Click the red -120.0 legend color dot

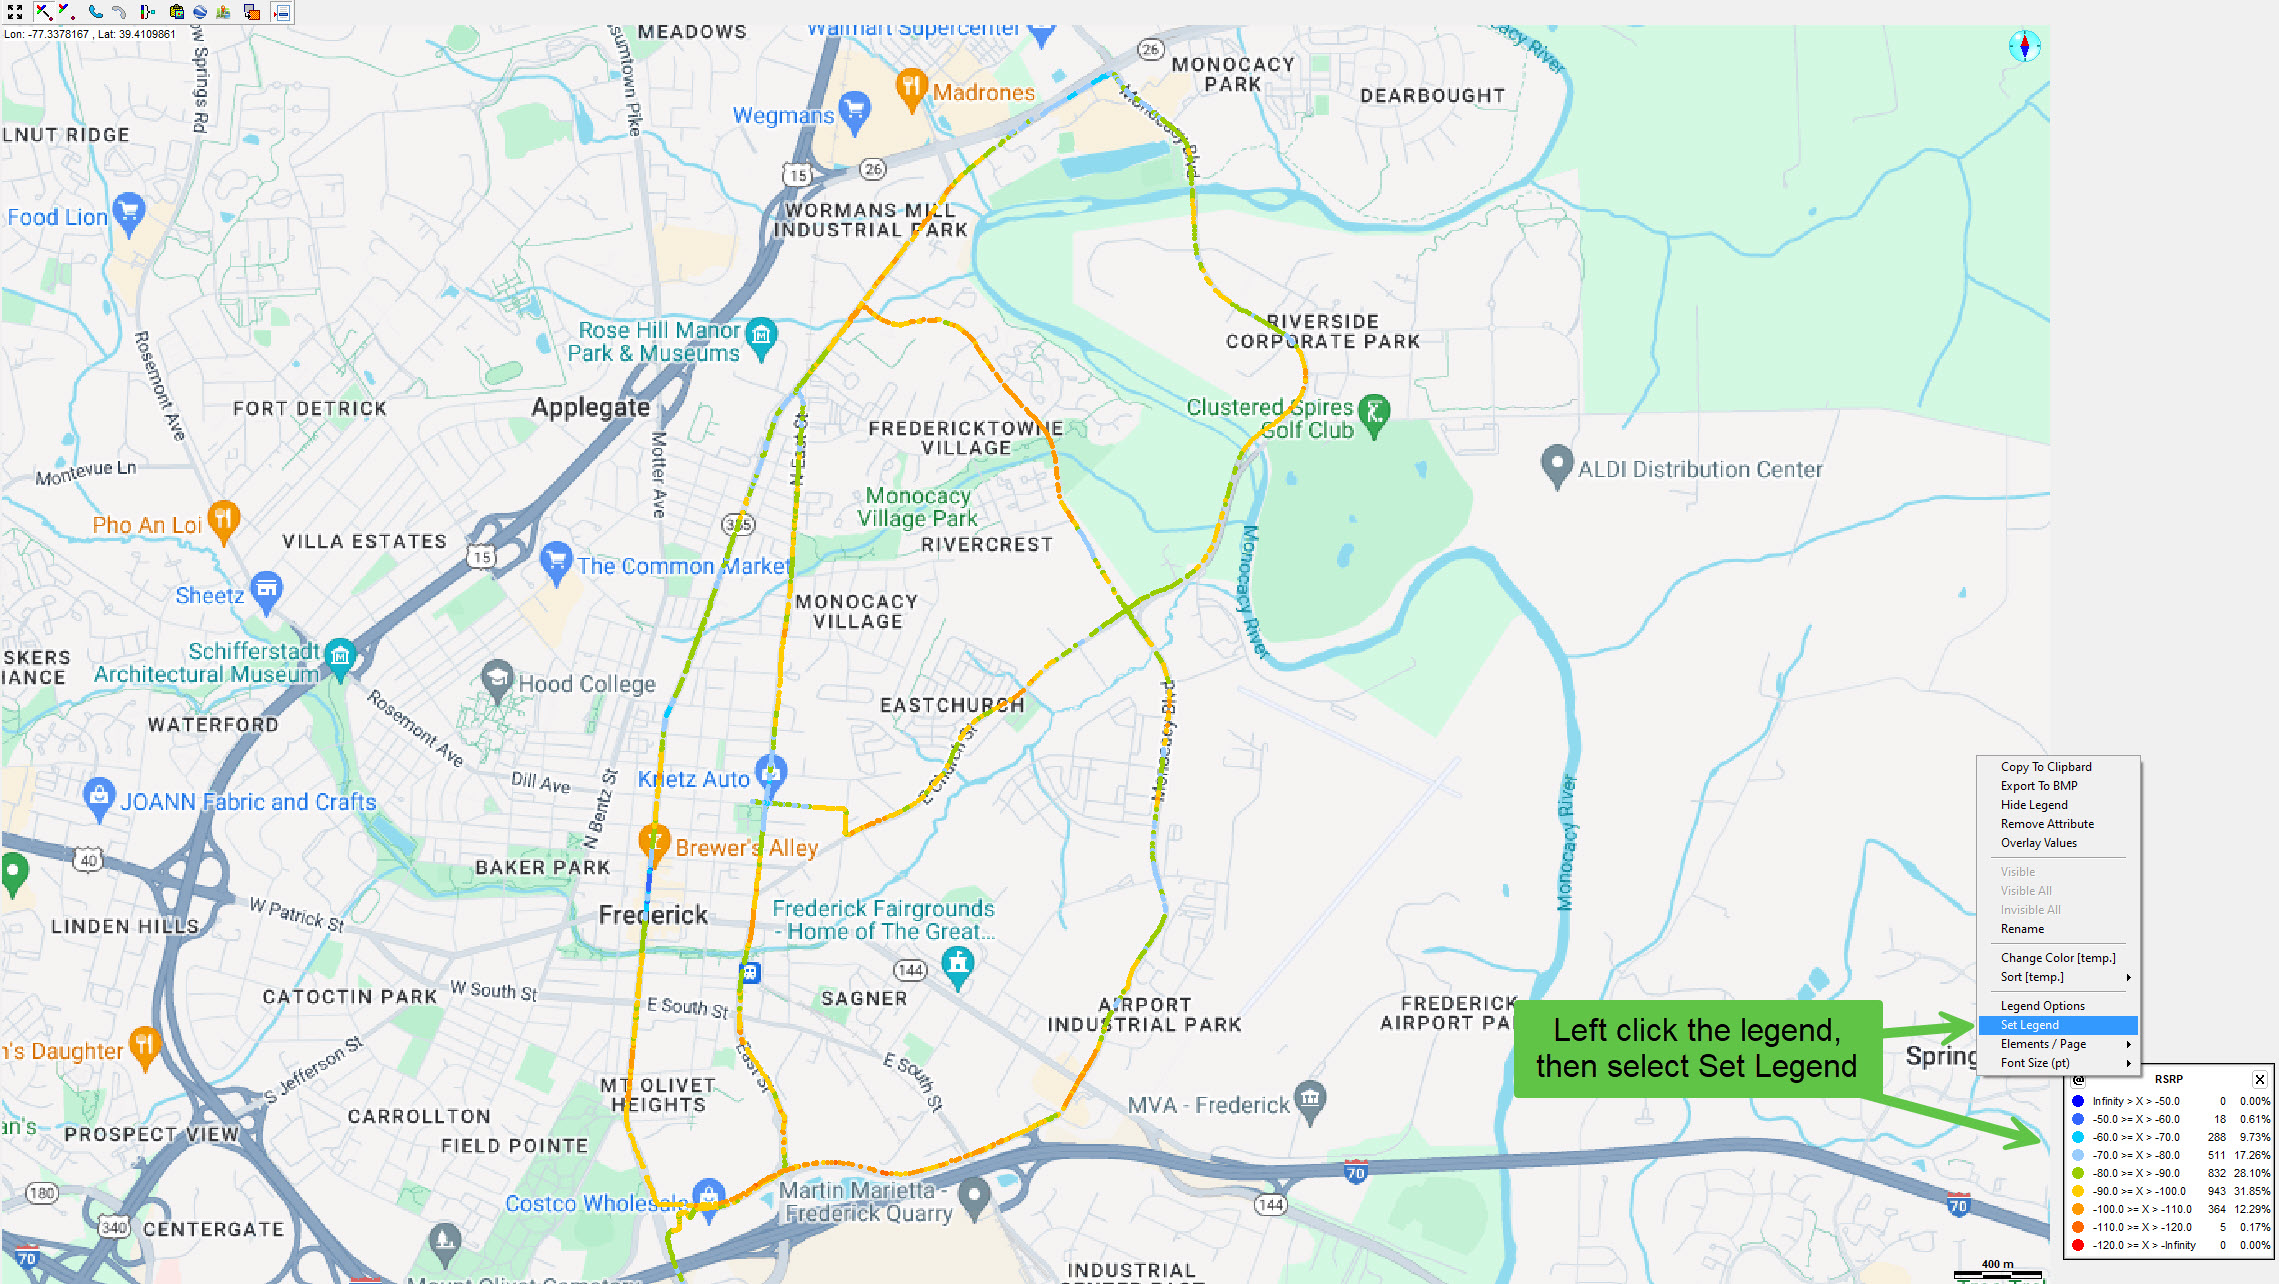[2078, 1245]
